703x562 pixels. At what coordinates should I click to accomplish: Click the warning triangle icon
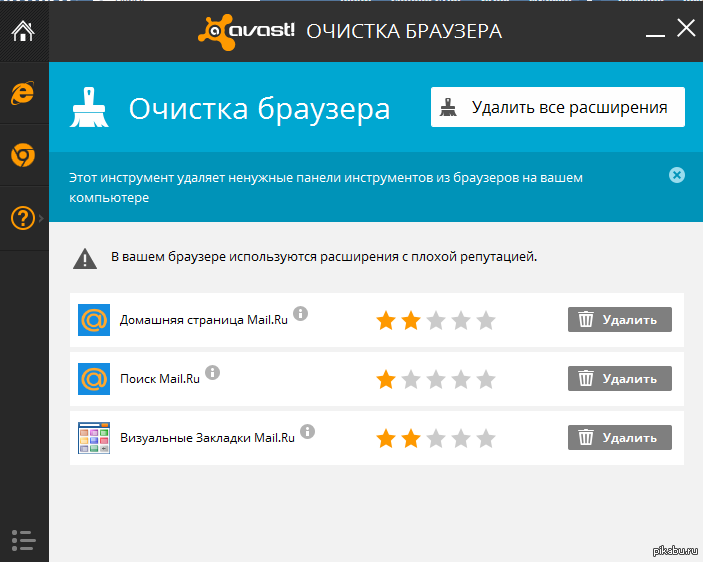85,259
